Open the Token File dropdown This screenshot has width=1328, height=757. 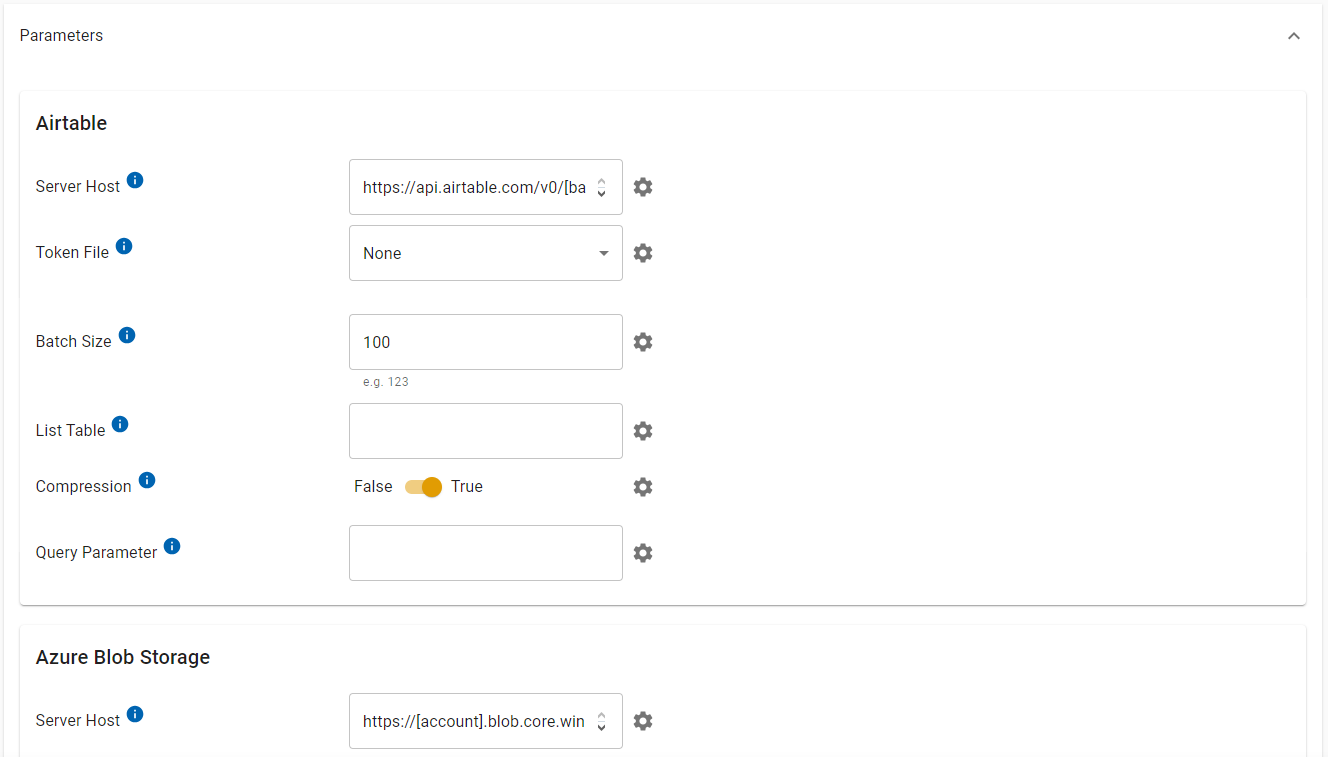coord(486,253)
